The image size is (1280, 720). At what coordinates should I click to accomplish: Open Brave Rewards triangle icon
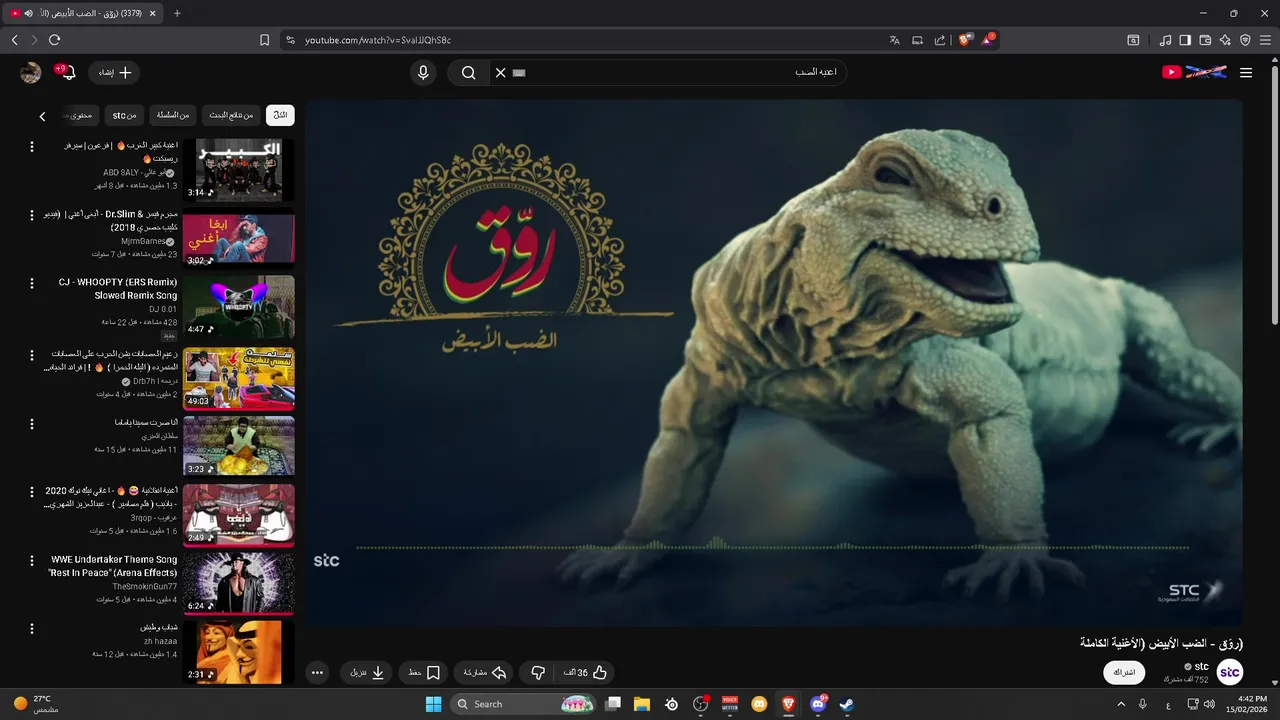pos(988,40)
